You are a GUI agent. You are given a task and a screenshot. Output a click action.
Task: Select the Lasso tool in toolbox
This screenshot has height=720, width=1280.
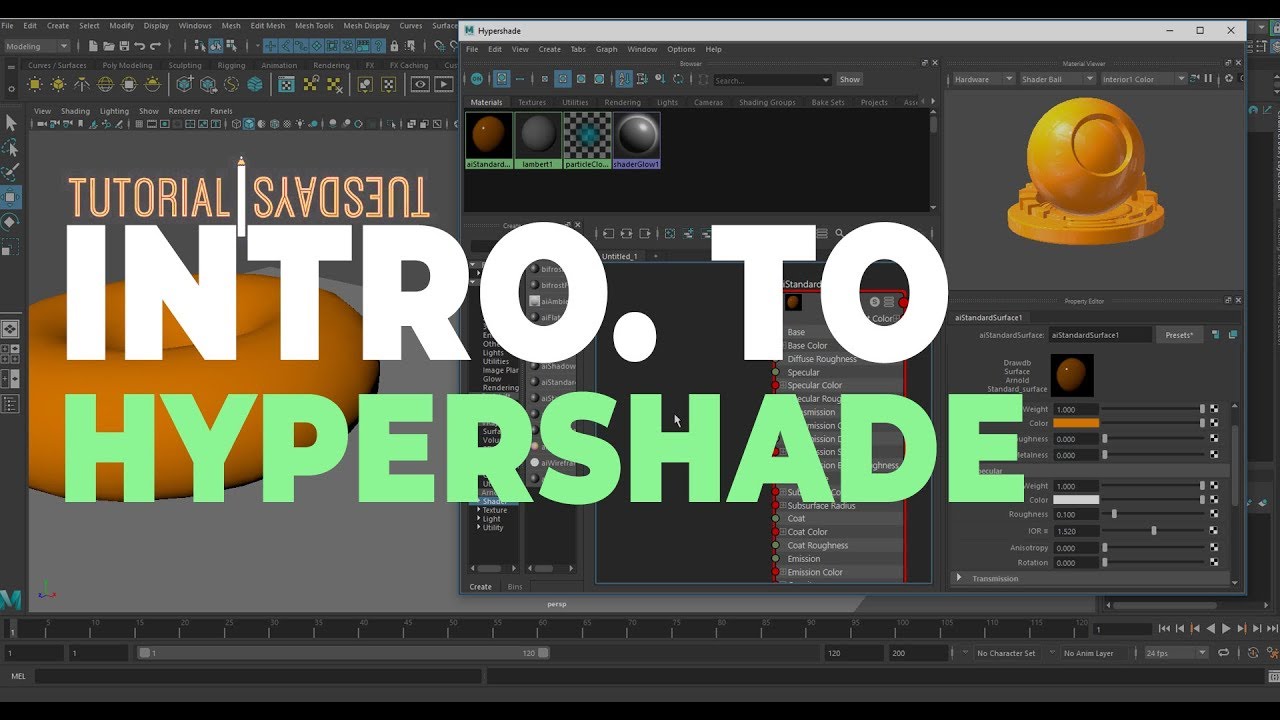coord(11,147)
